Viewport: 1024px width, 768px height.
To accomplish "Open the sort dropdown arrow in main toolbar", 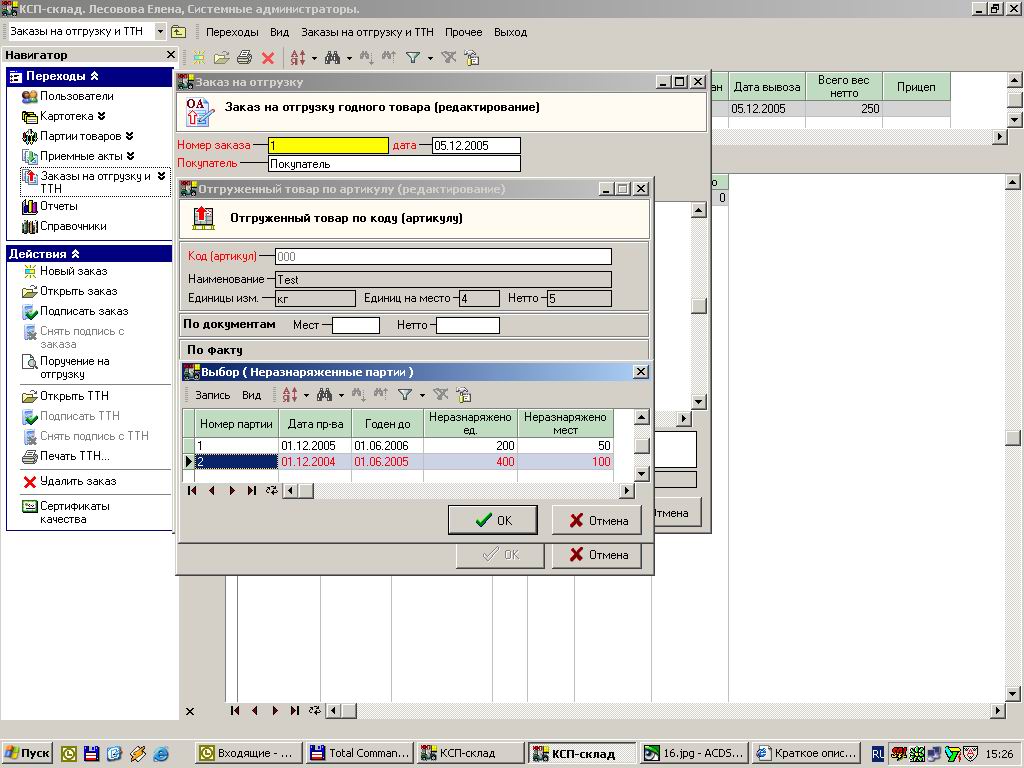I will (313, 58).
